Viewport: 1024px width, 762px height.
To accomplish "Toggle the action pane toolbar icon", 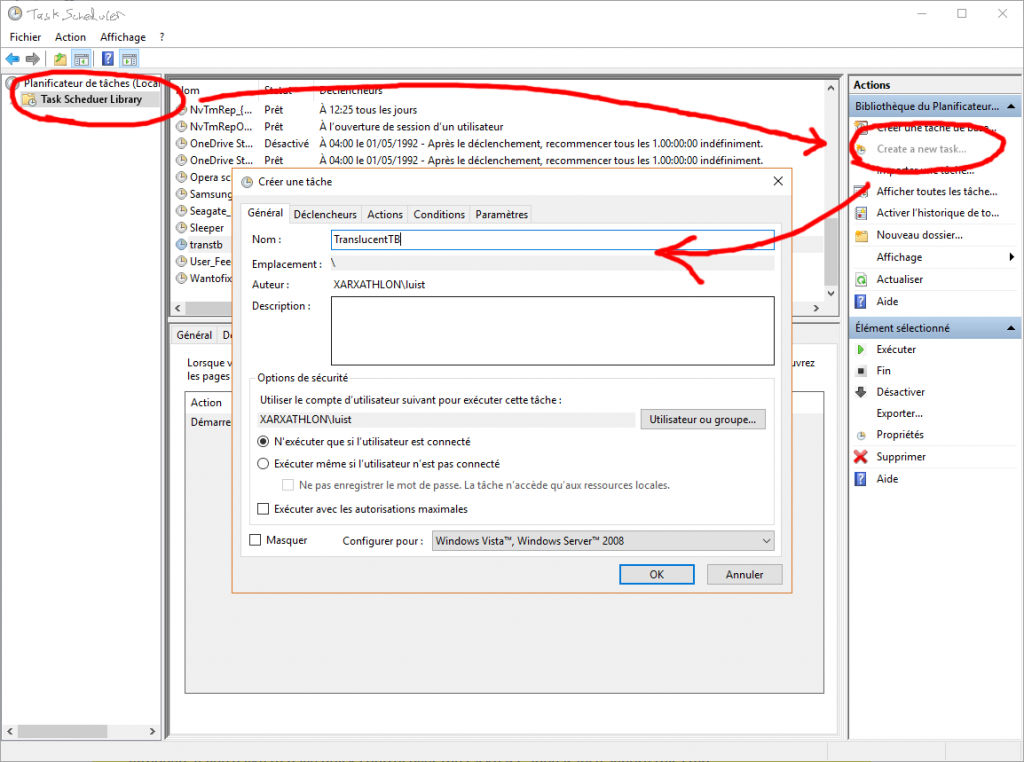I will click(129, 59).
